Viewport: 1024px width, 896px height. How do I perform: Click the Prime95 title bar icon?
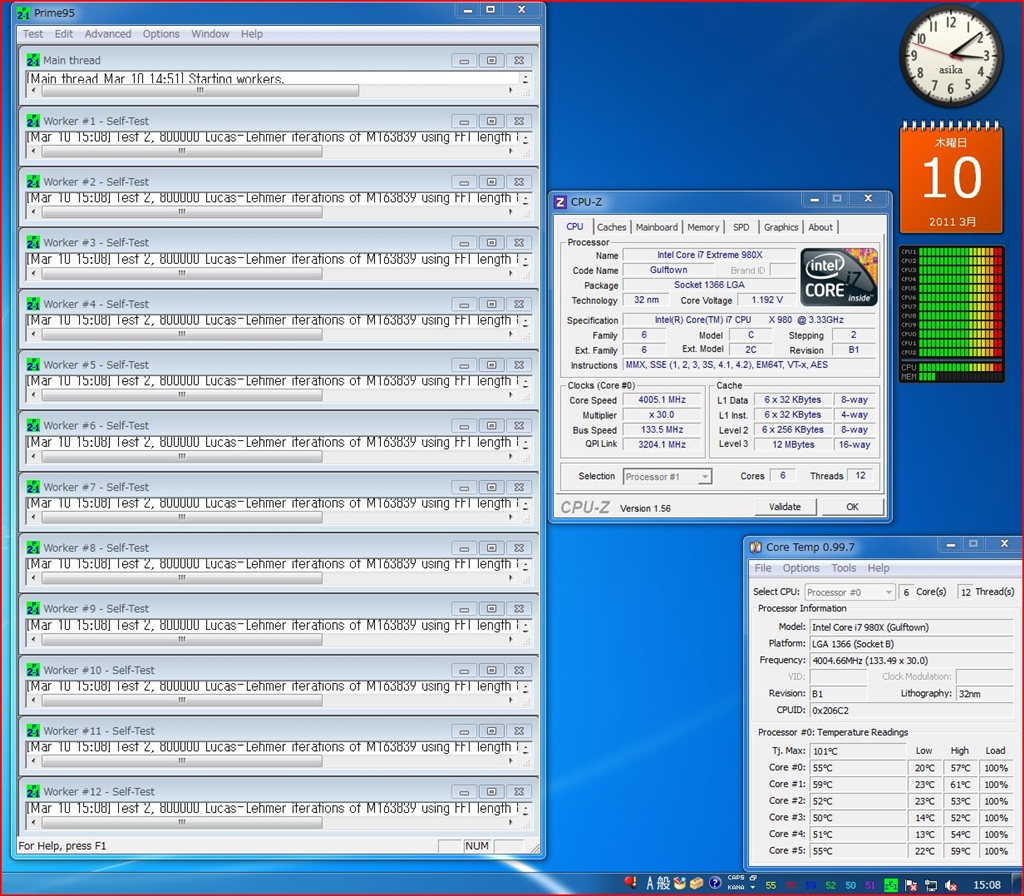[x=23, y=13]
